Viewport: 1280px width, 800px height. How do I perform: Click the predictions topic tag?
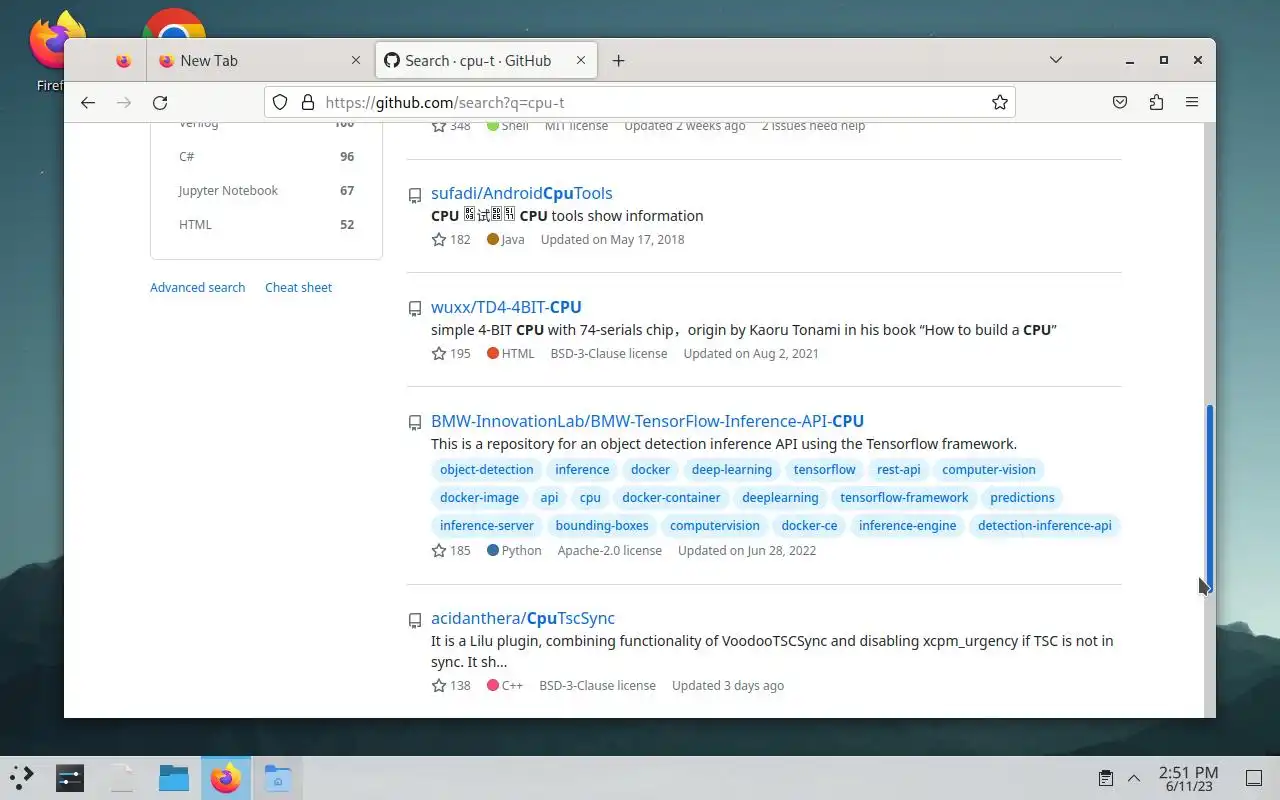[1022, 497]
